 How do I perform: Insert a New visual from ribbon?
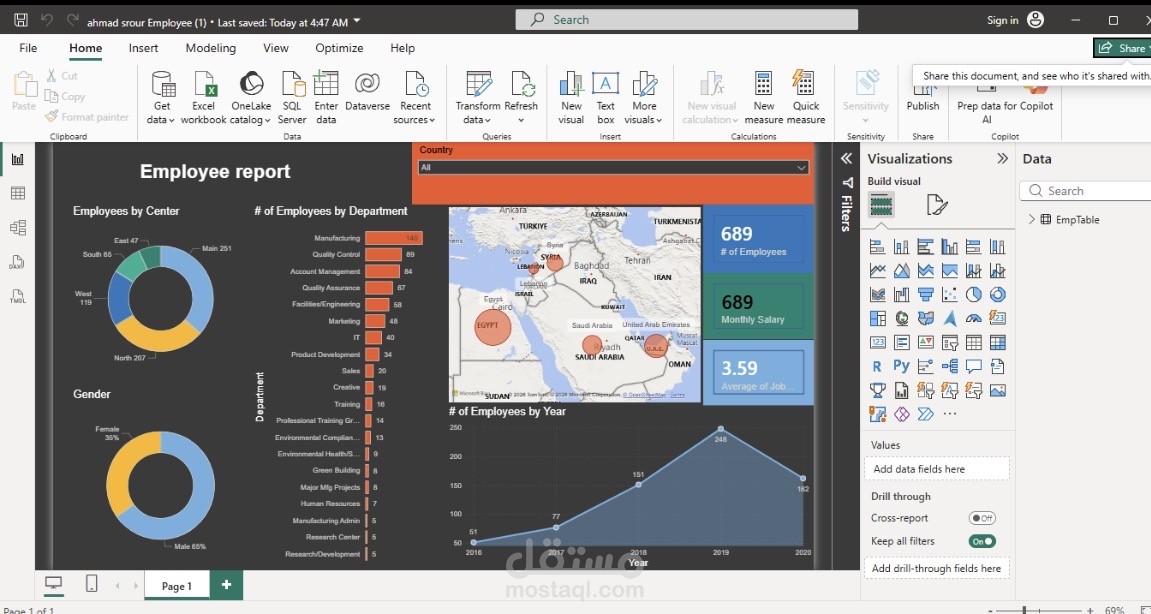tap(571, 98)
